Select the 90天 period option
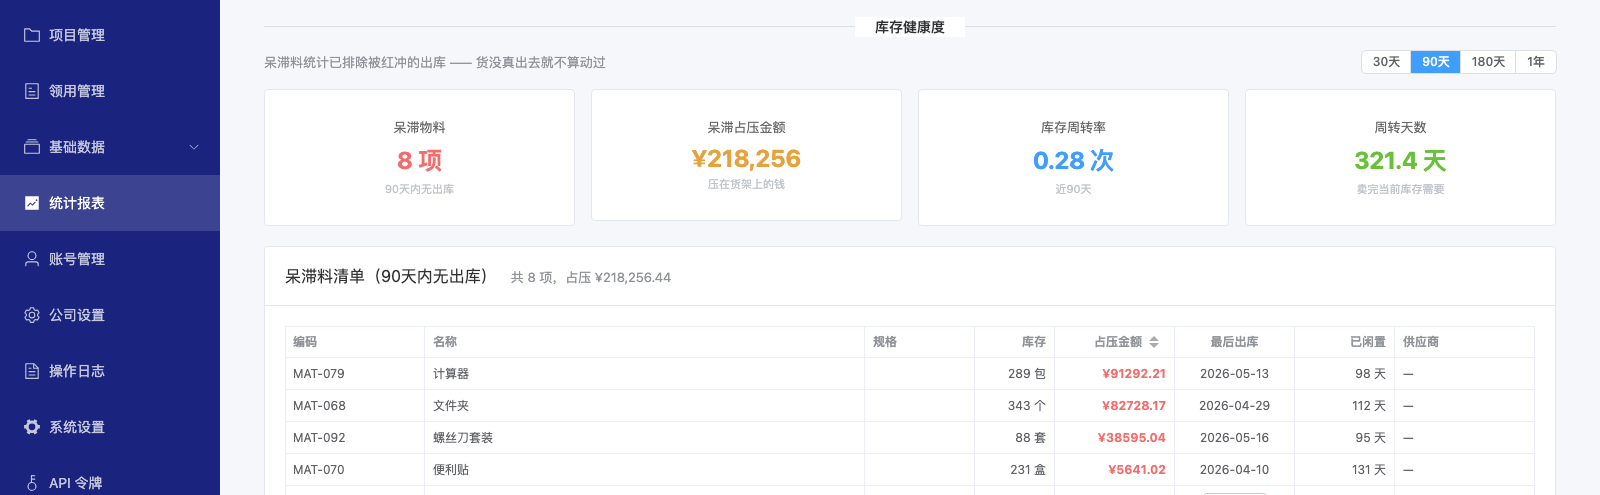 tap(1436, 62)
